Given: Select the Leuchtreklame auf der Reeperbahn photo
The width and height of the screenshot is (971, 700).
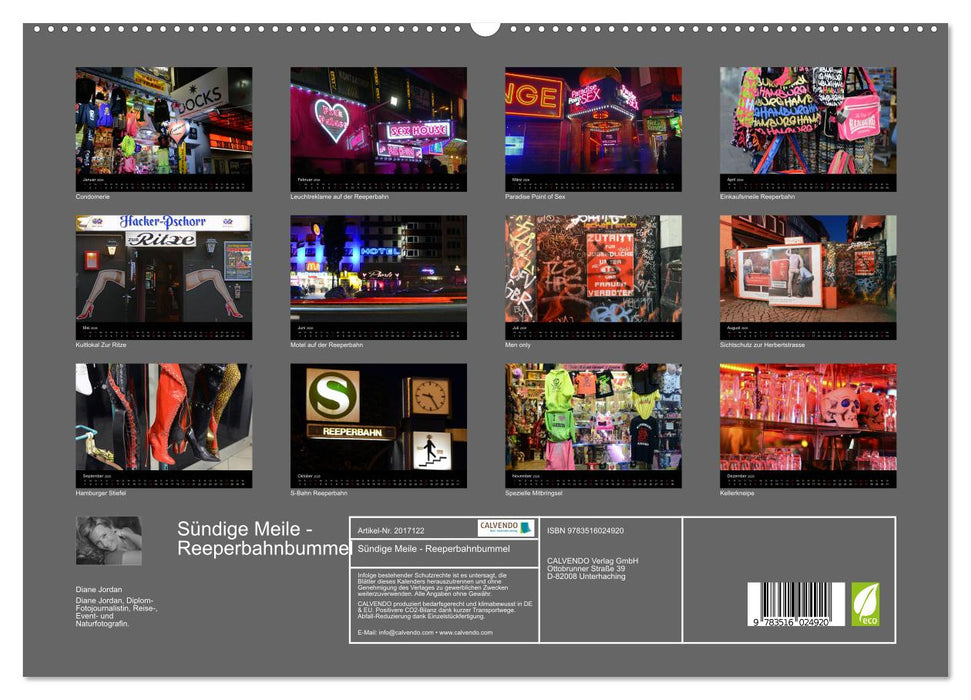Looking at the screenshot, I should tap(378, 122).
